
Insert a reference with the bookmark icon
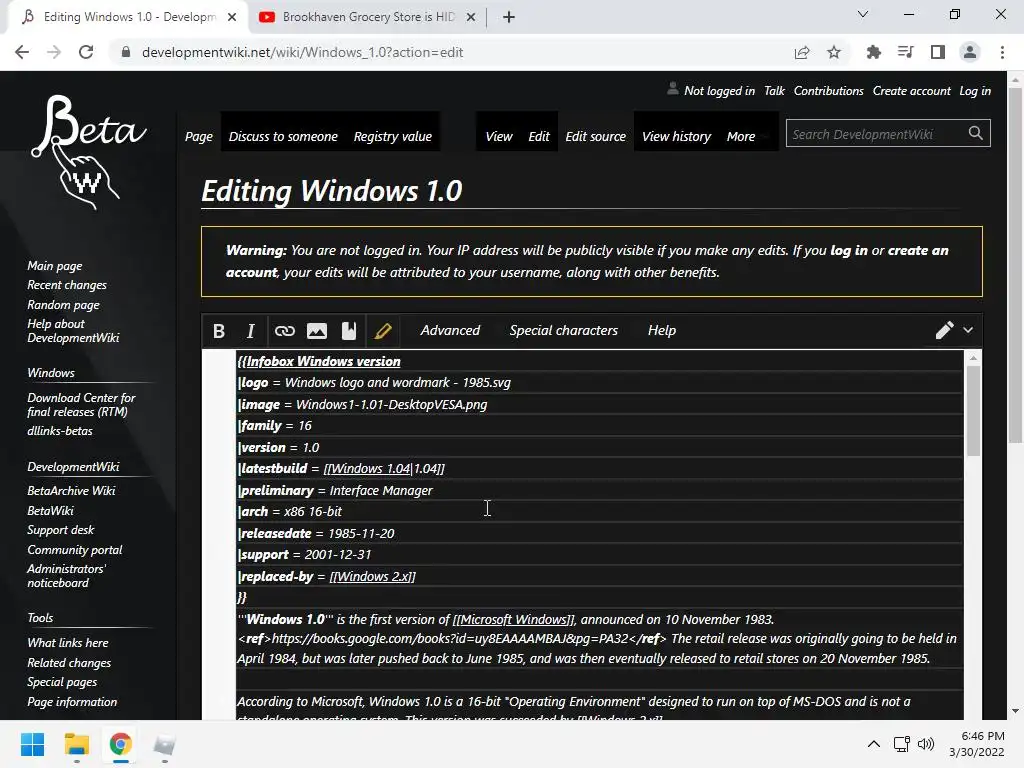click(x=349, y=331)
